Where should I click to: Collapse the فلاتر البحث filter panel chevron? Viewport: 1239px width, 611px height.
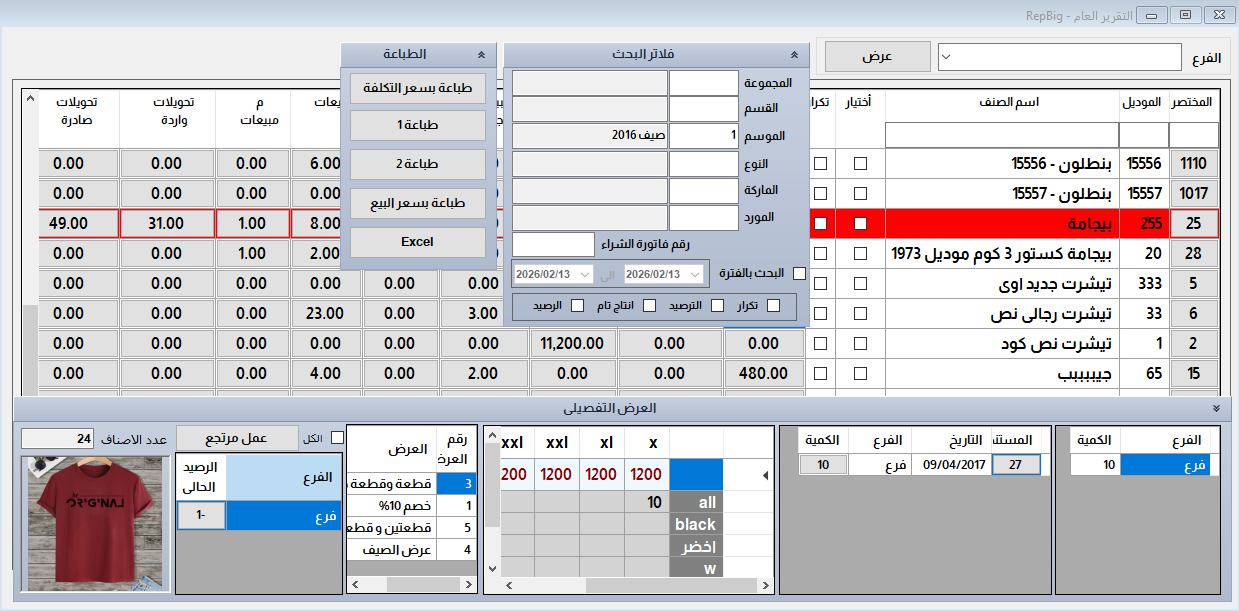pos(794,55)
